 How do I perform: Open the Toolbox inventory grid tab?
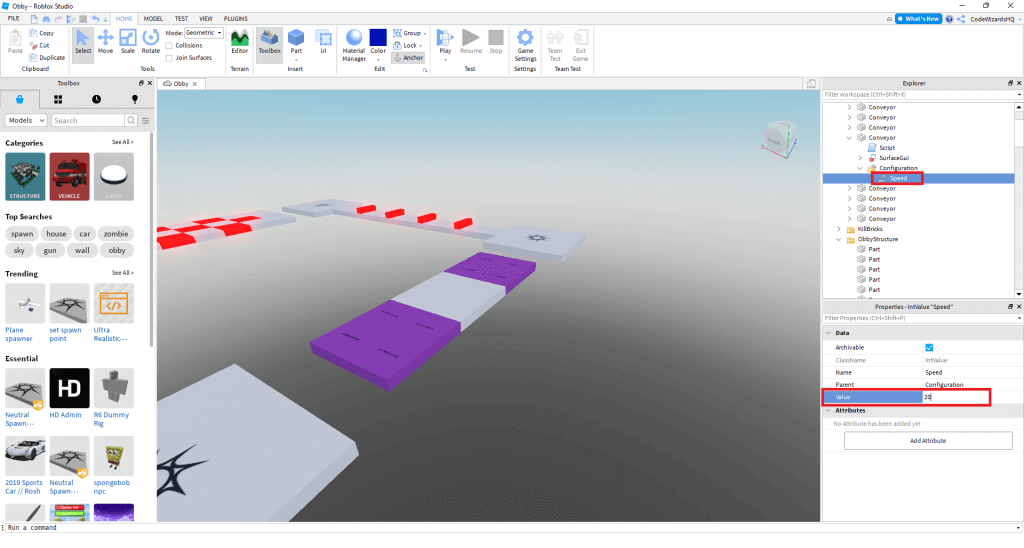pyautogui.click(x=58, y=99)
